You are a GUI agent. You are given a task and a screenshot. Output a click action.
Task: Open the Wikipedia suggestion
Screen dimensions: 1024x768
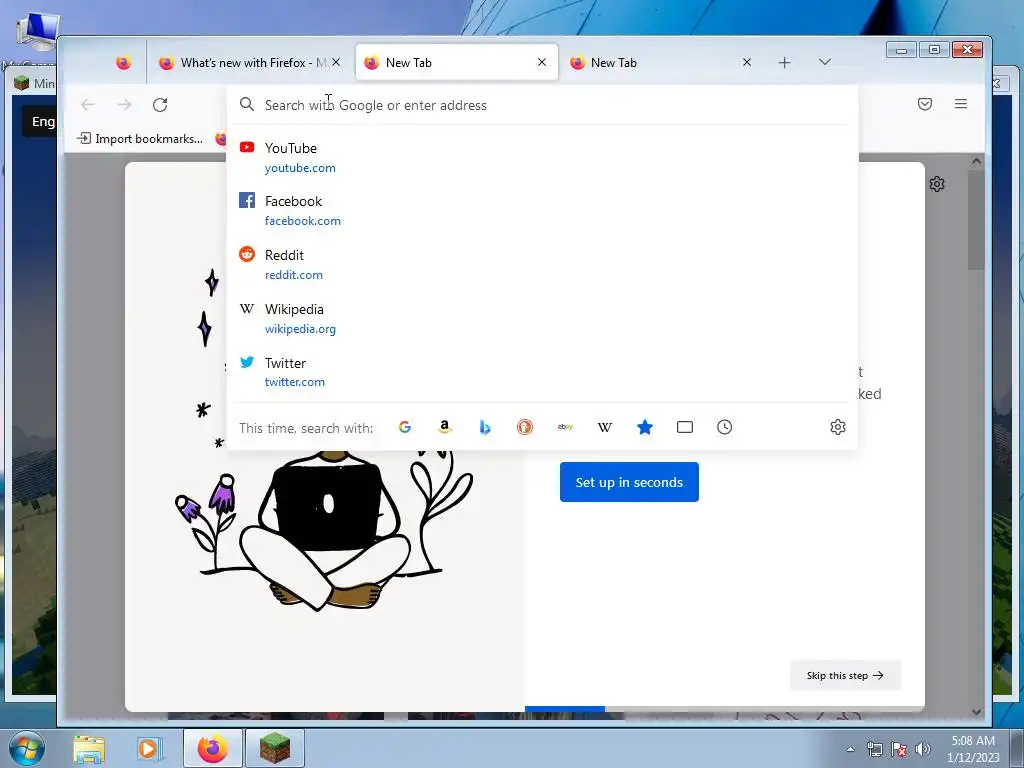click(x=542, y=319)
